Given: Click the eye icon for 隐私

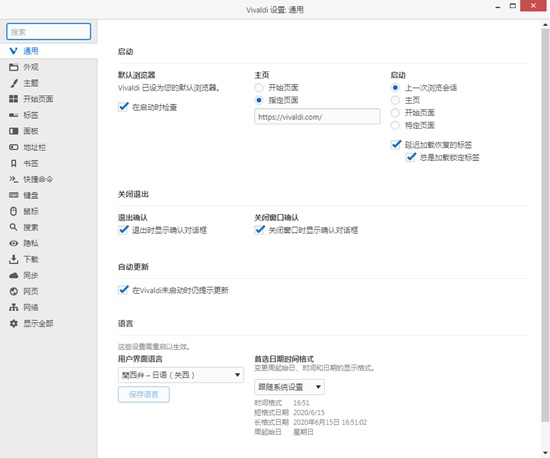Looking at the screenshot, I should click(13, 243).
